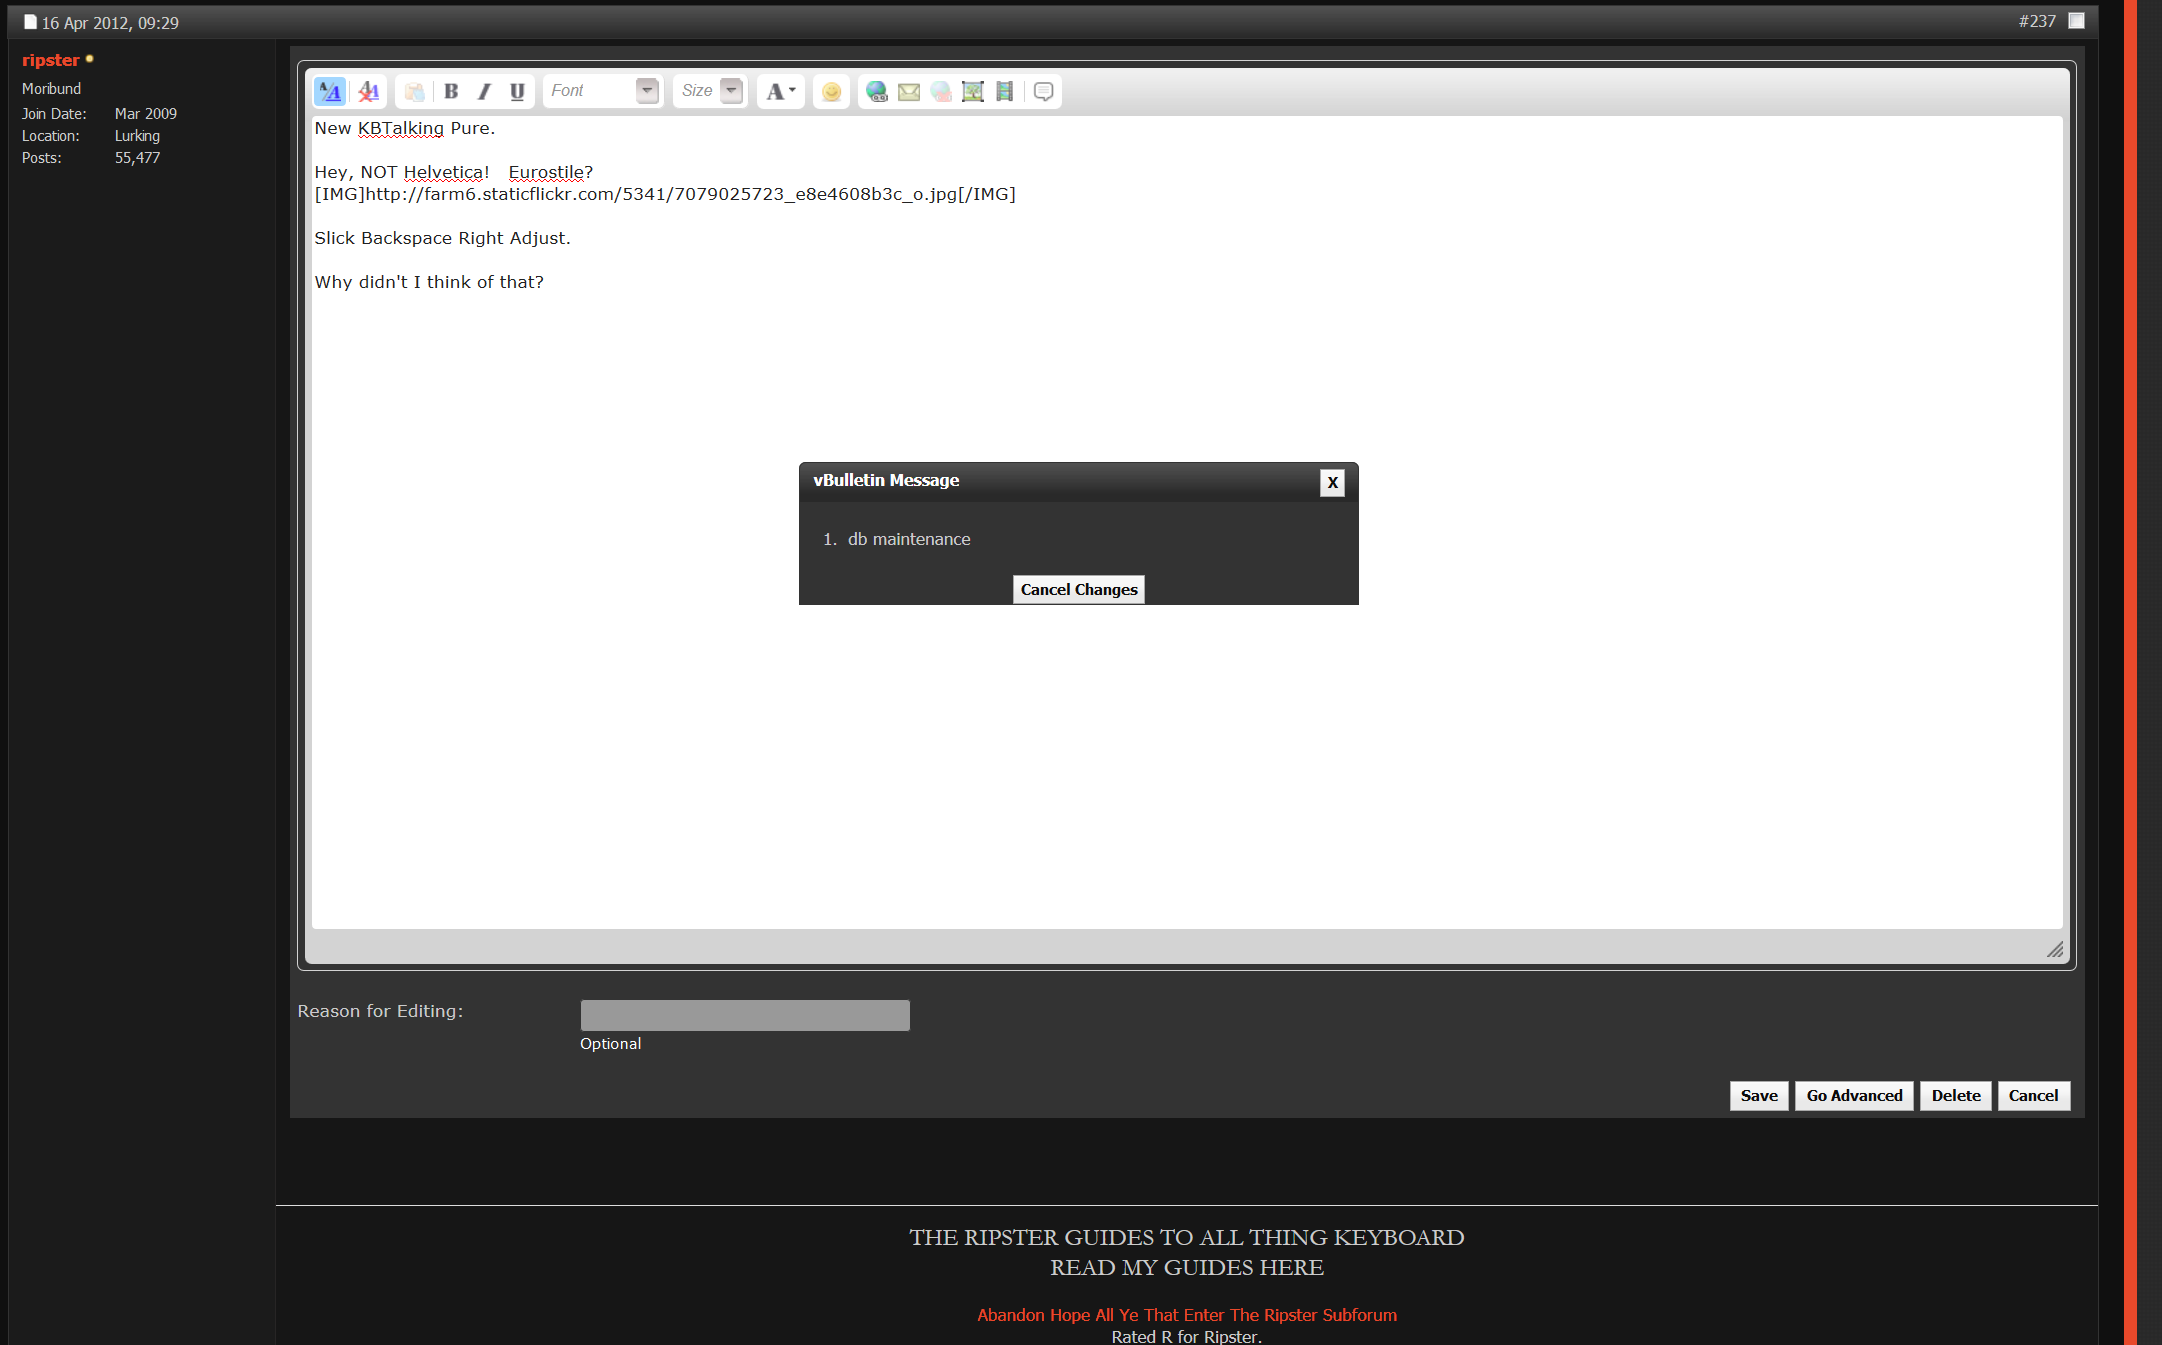Open the Insert Image tool
Screen dimensions: 2162x1345
point(972,91)
